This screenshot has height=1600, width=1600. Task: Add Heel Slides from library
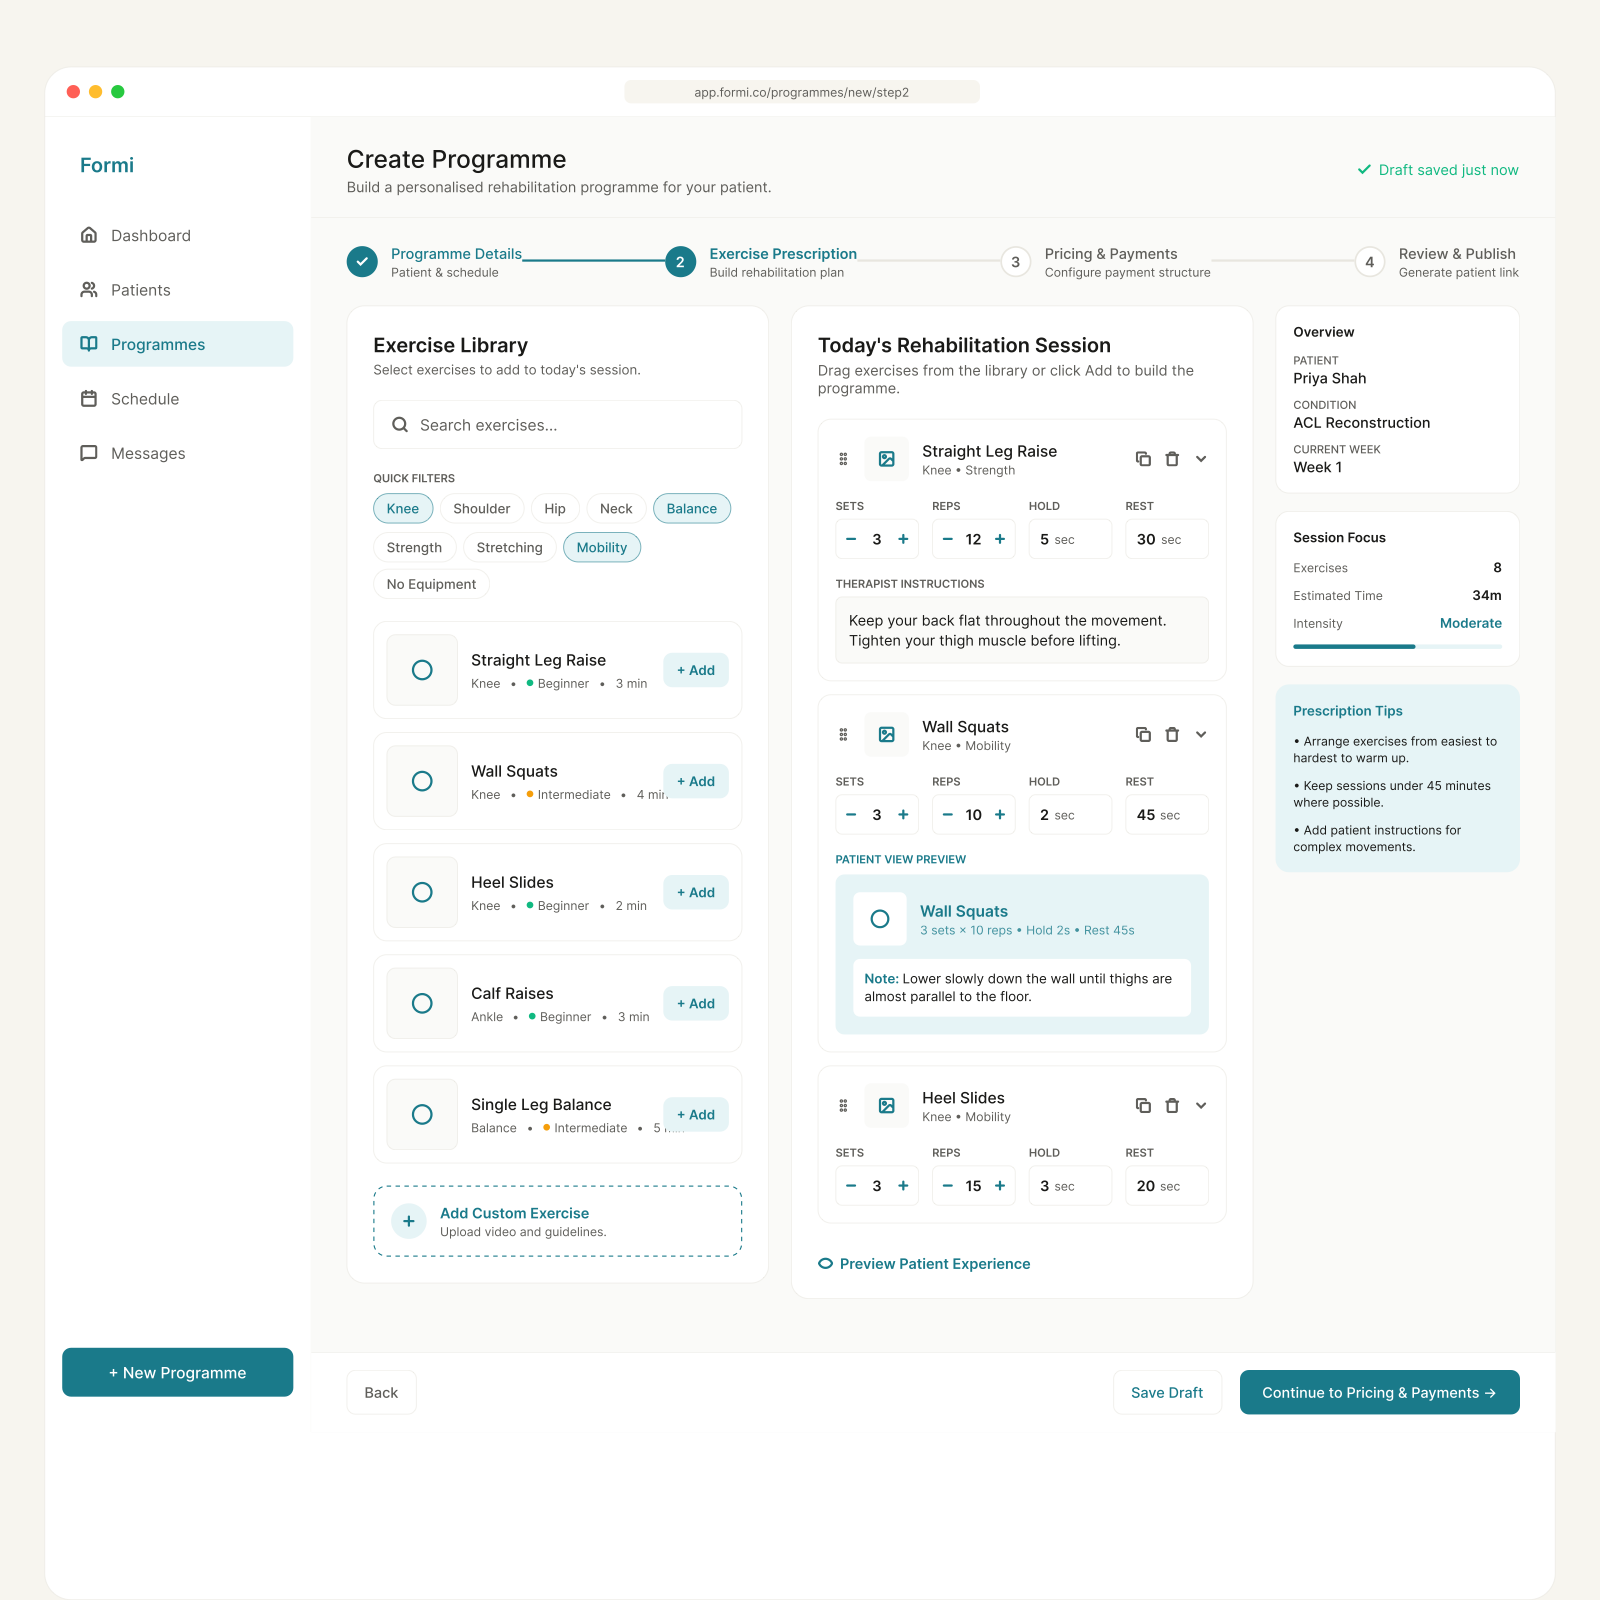[x=696, y=892]
